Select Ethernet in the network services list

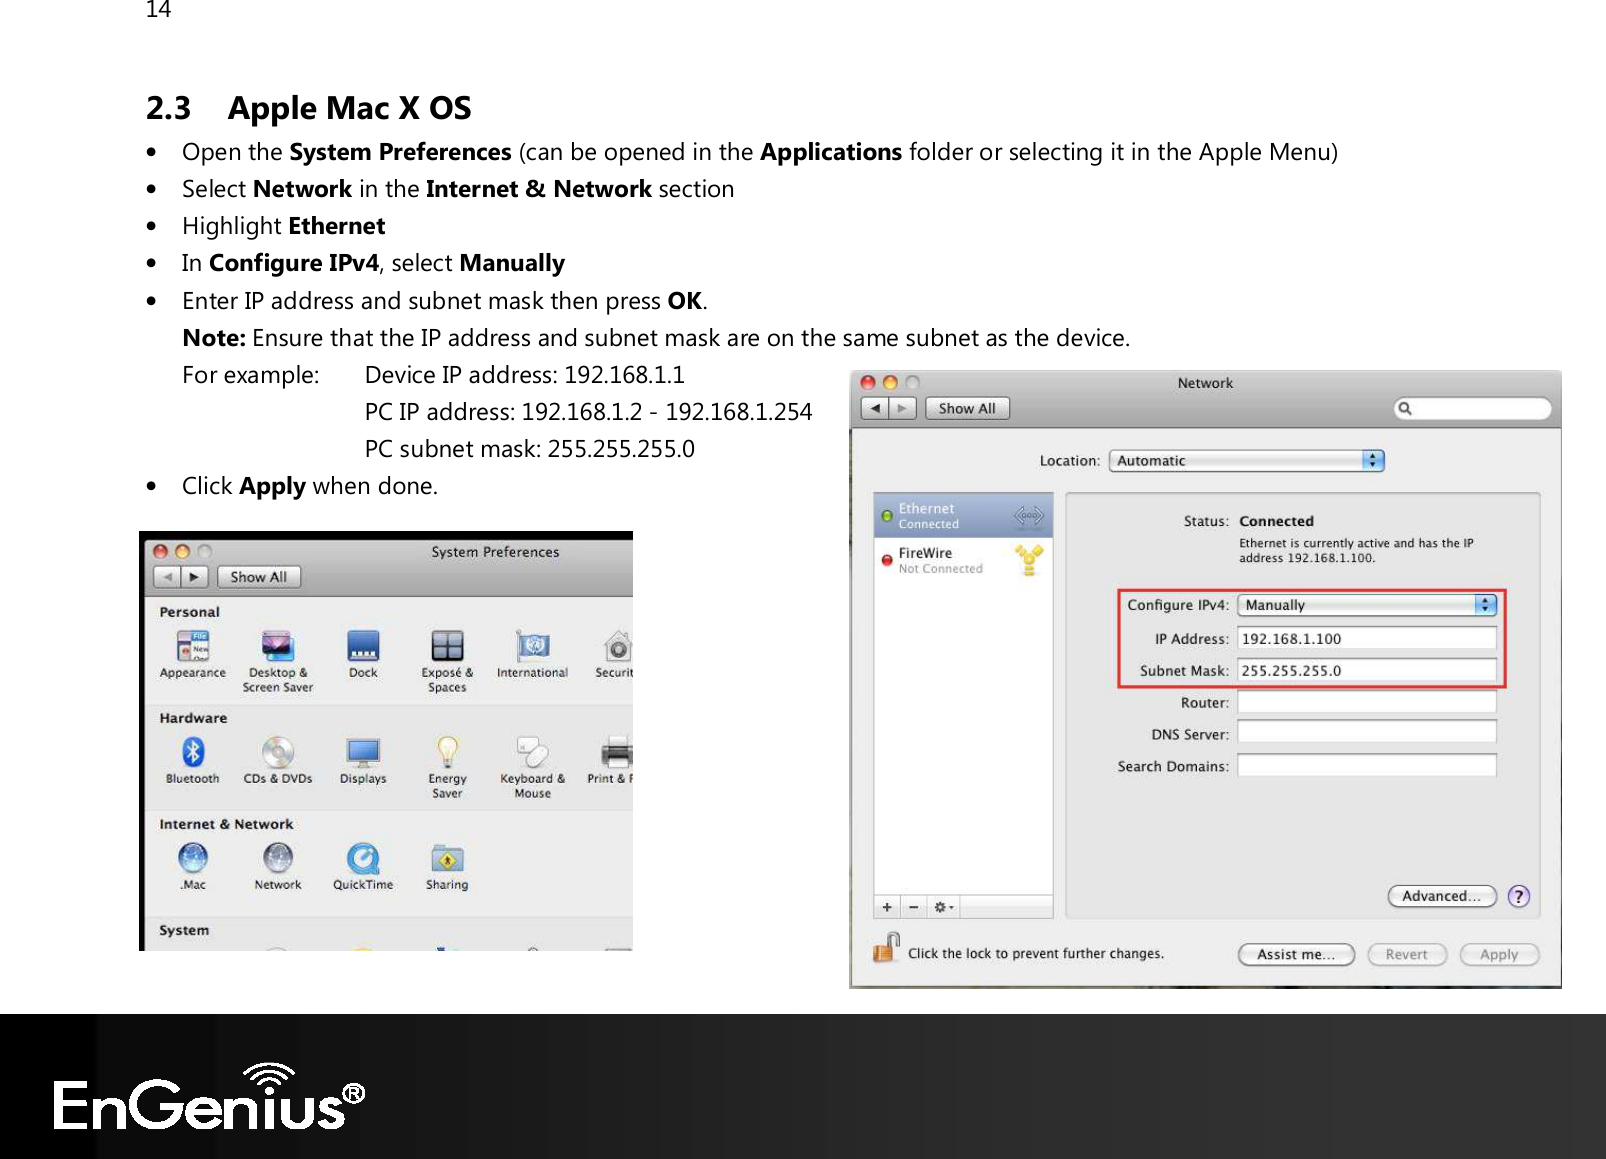pyautogui.click(x=963, y=515)
